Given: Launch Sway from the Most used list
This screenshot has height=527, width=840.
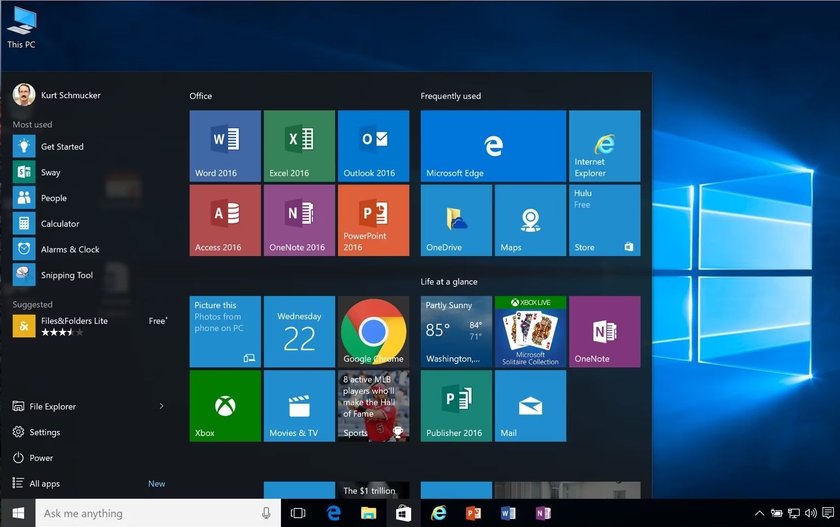Looking at the screenshot, I should pyautogui.click(x=90, y=172).
